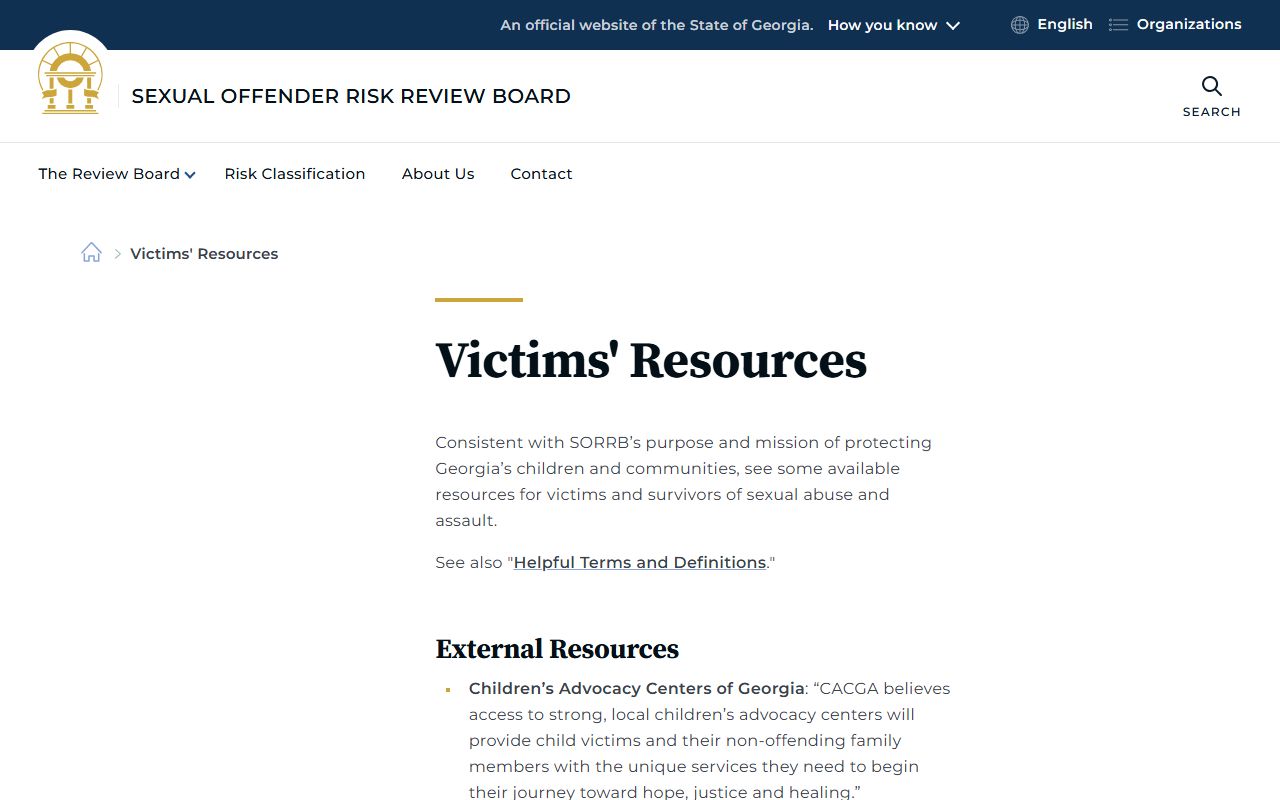Click the External Resources heading
Viewport: 1280px width, 800px height.
557,649
